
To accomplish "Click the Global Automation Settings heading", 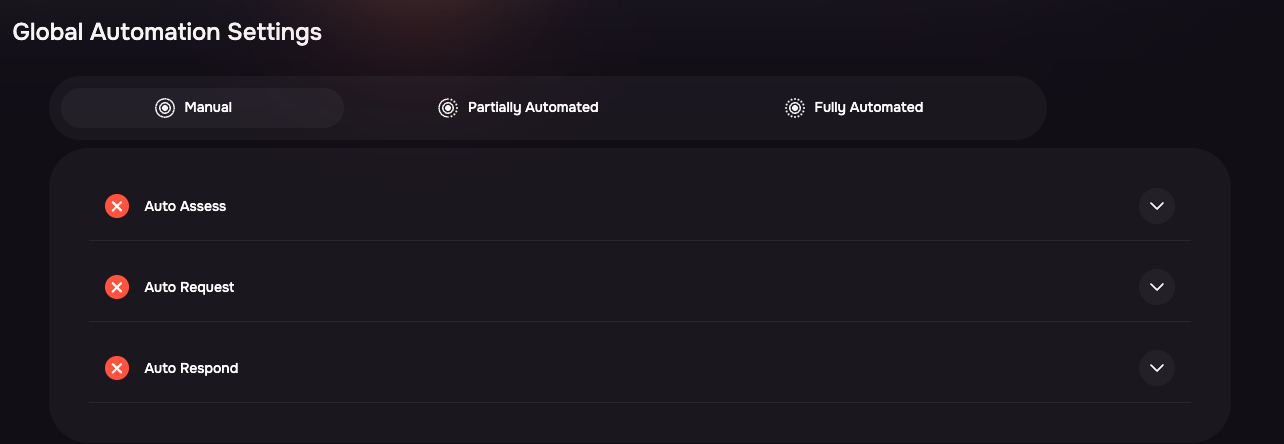I will click(167, 32).
